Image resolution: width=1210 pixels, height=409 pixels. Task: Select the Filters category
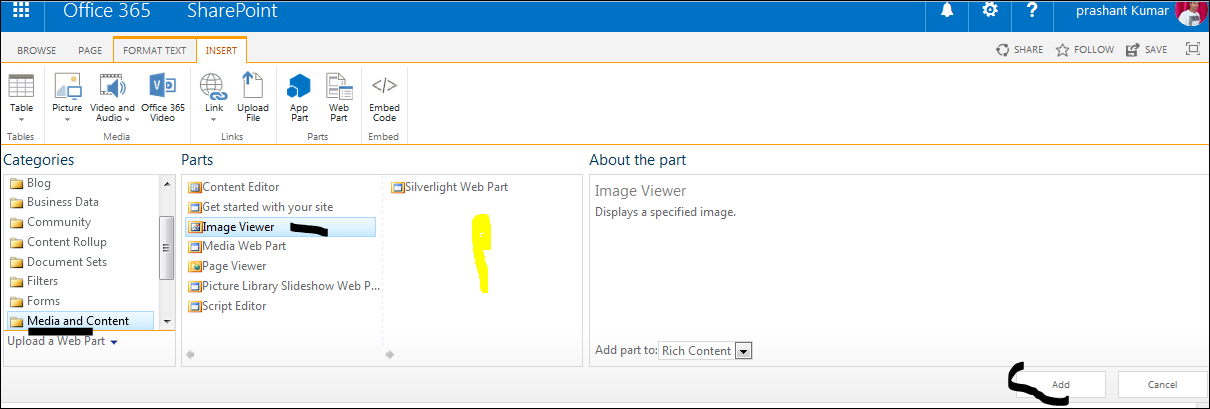[x=42, y=281]
